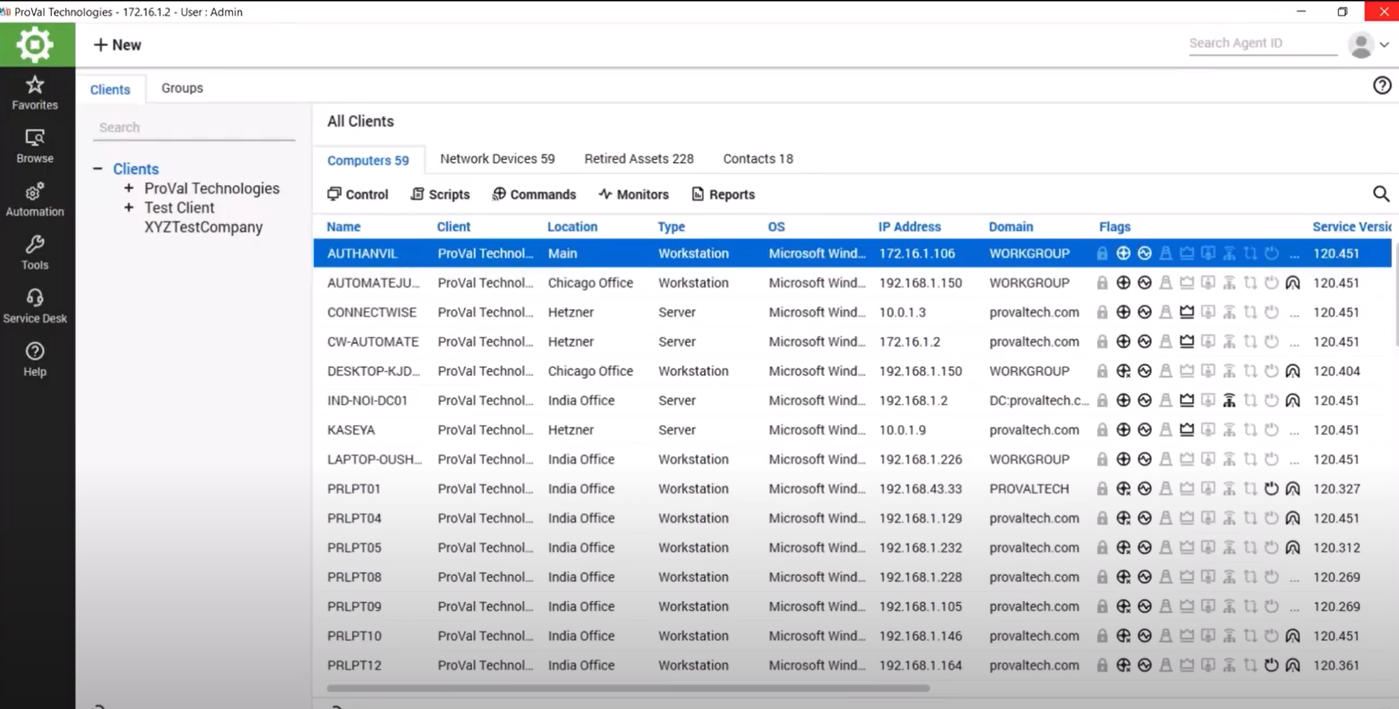1399x709 pixels.
Task: Select XYZTestCompany in the client tree
Action: [204, 227]
